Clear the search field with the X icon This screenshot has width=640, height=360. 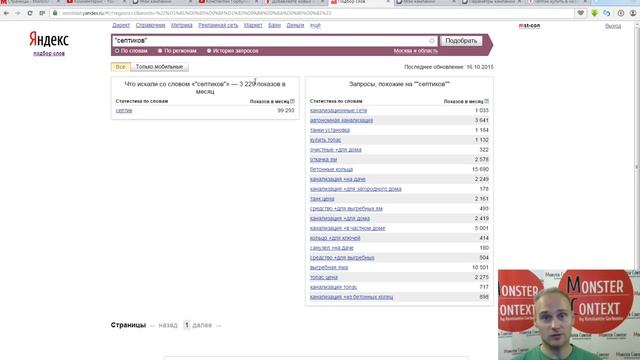click(x=432, y=41)
